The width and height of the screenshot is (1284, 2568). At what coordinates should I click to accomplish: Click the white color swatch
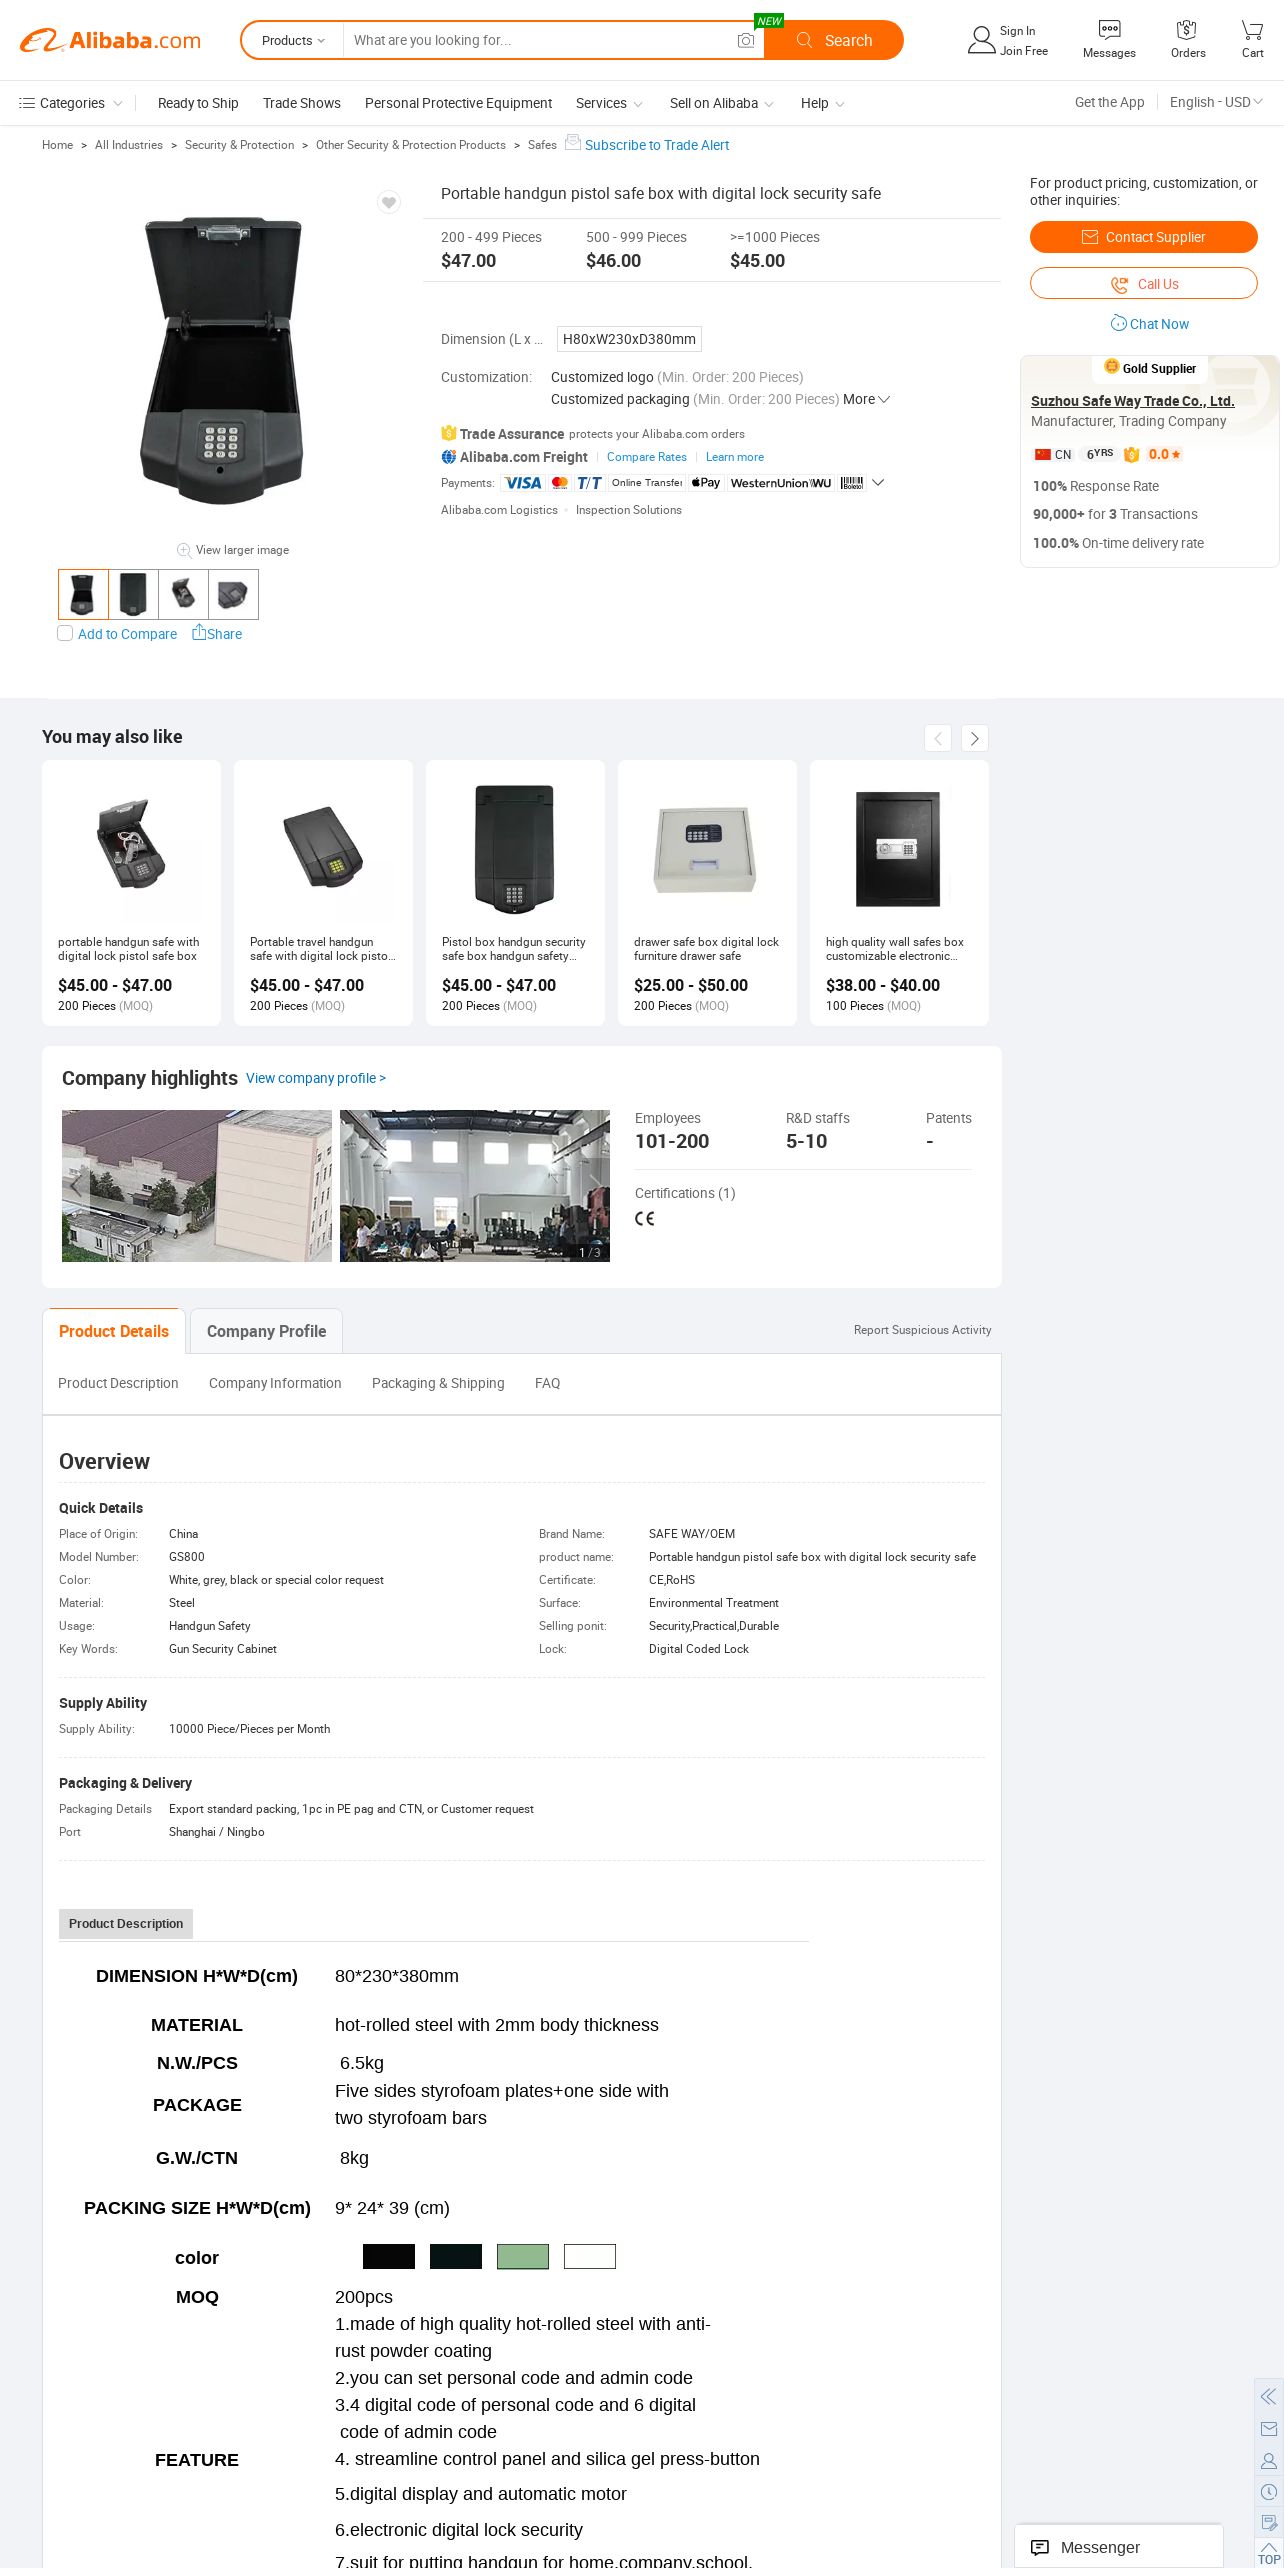tap(590, 2256)
